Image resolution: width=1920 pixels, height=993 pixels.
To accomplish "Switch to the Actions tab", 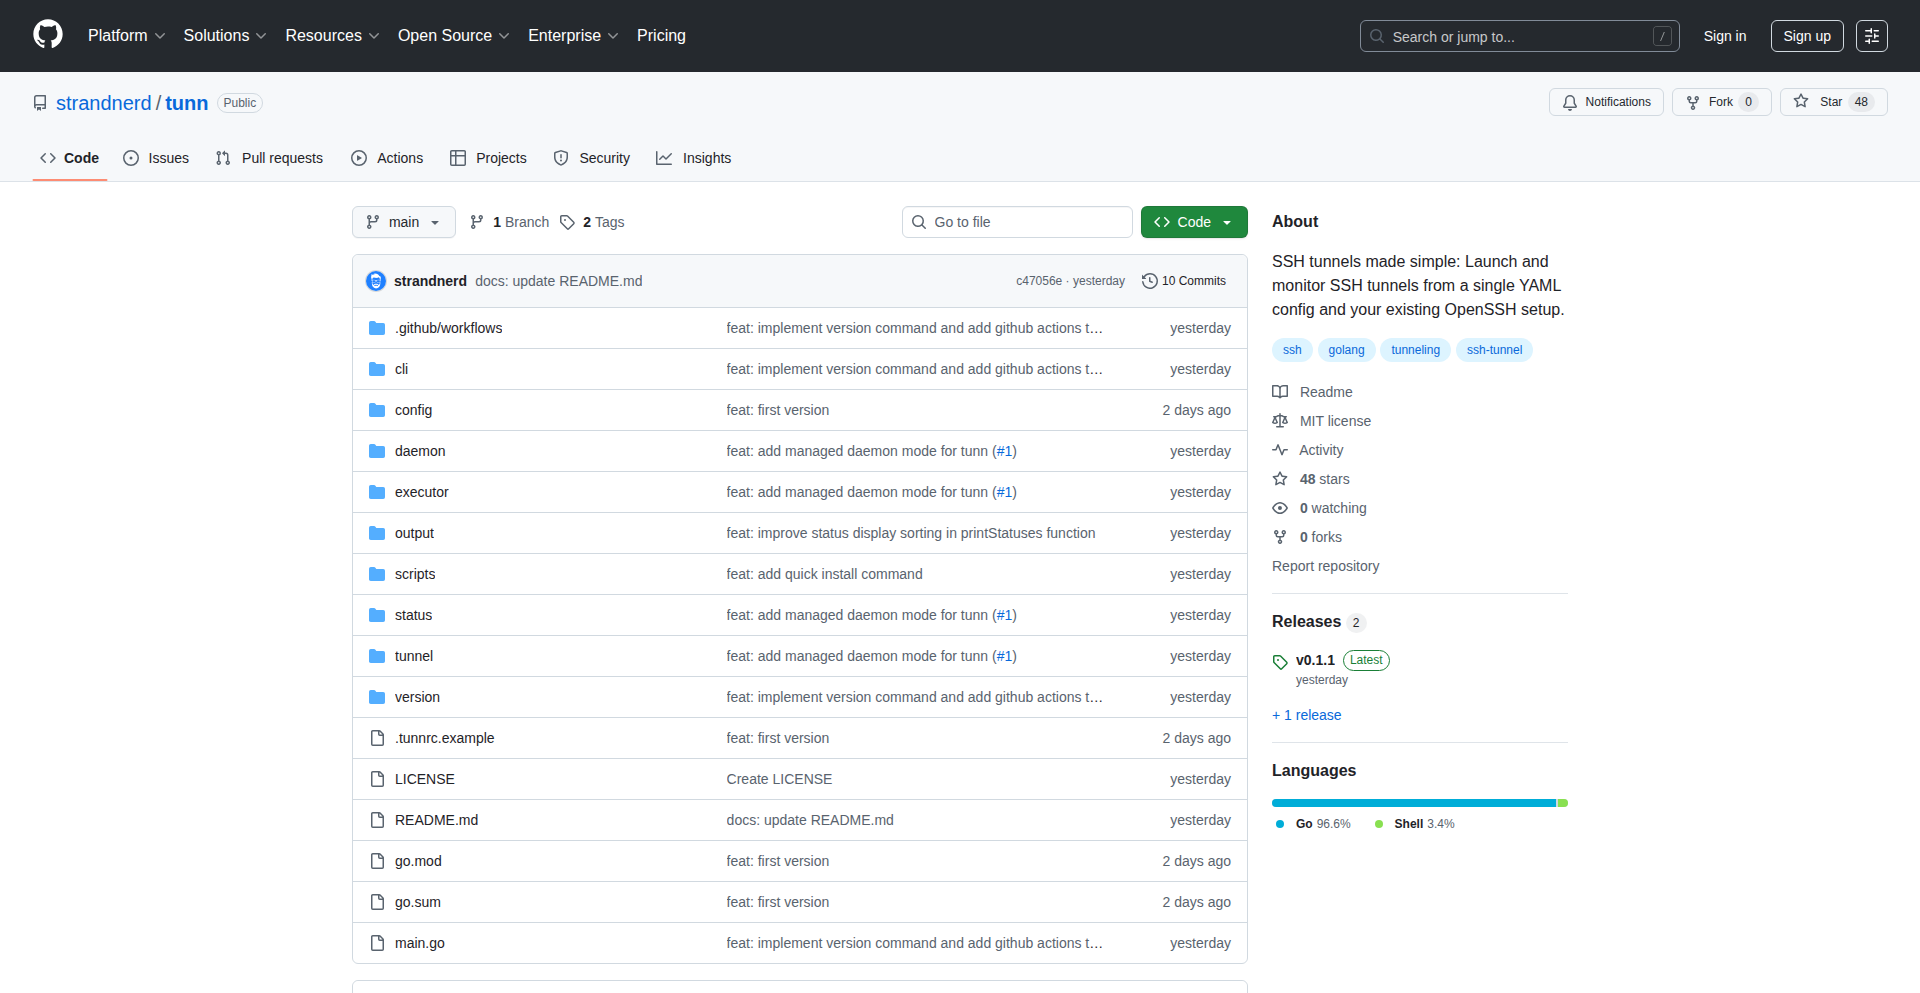I will (388, 158).
